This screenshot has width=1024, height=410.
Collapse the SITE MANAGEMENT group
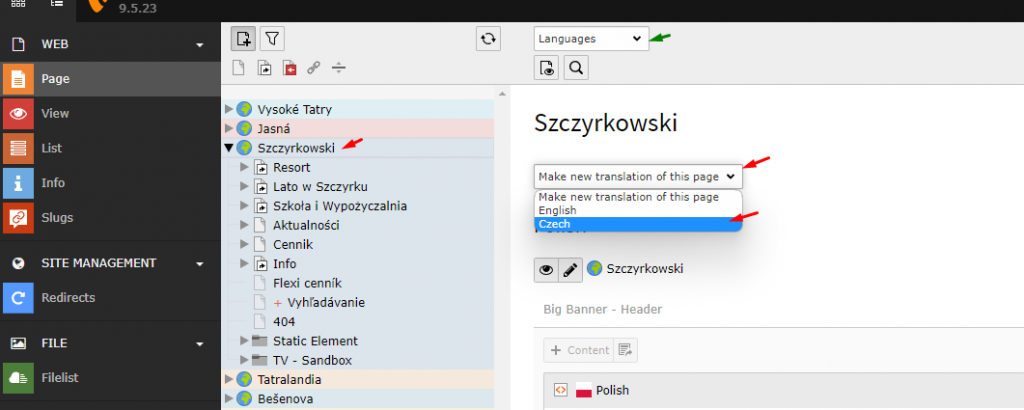coord(200,264)
